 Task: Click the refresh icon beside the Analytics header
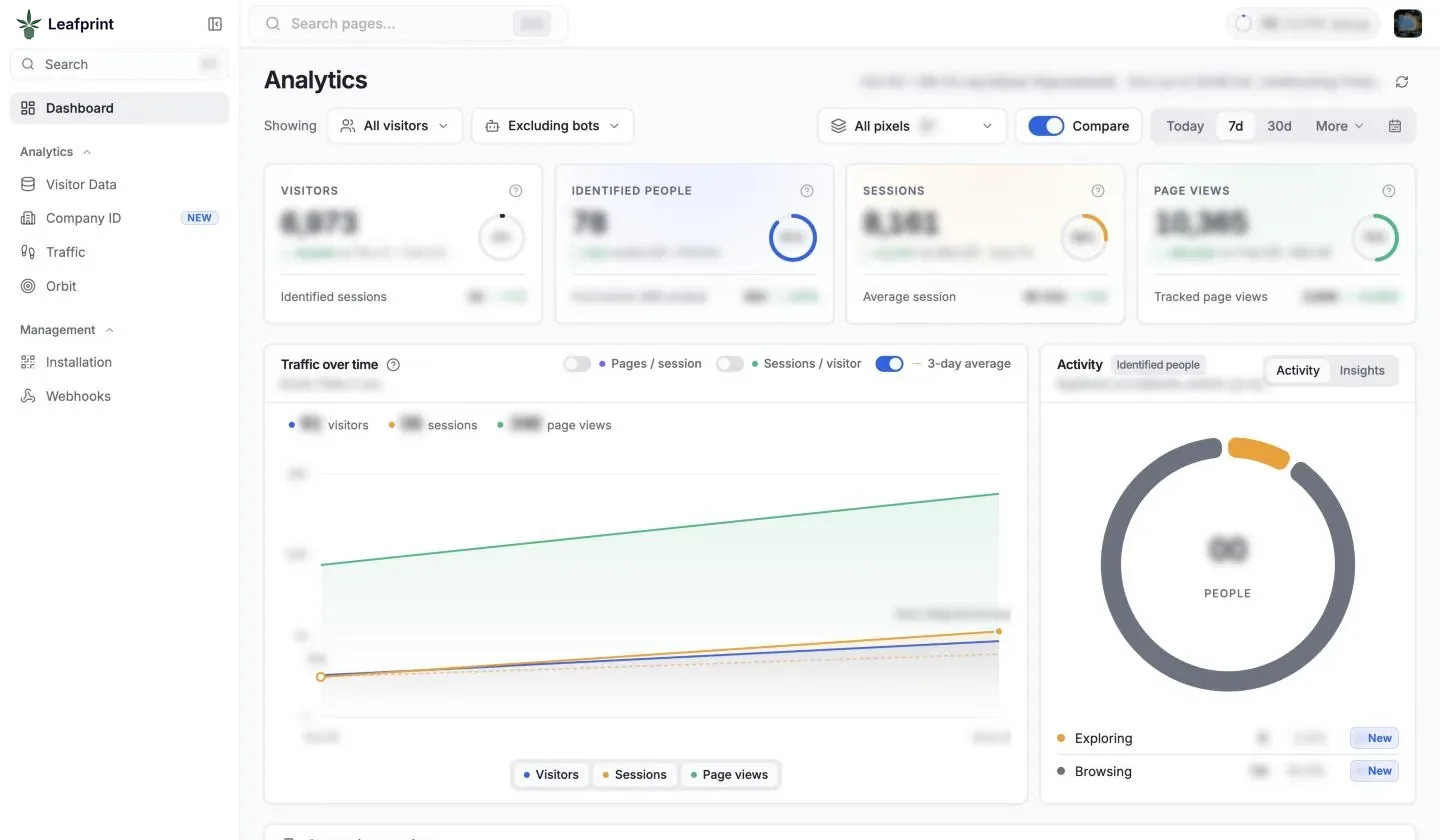[1402, 82]
